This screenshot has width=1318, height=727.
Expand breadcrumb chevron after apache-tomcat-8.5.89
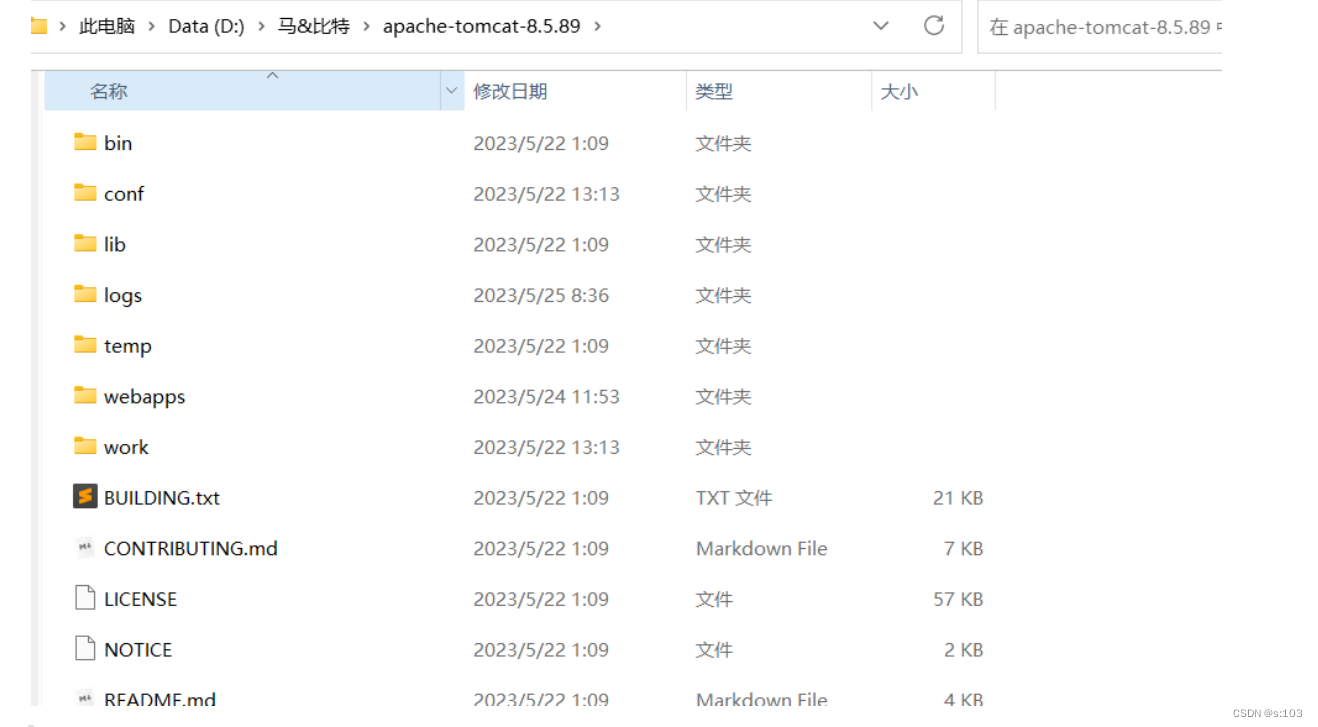tap(597, 27)
